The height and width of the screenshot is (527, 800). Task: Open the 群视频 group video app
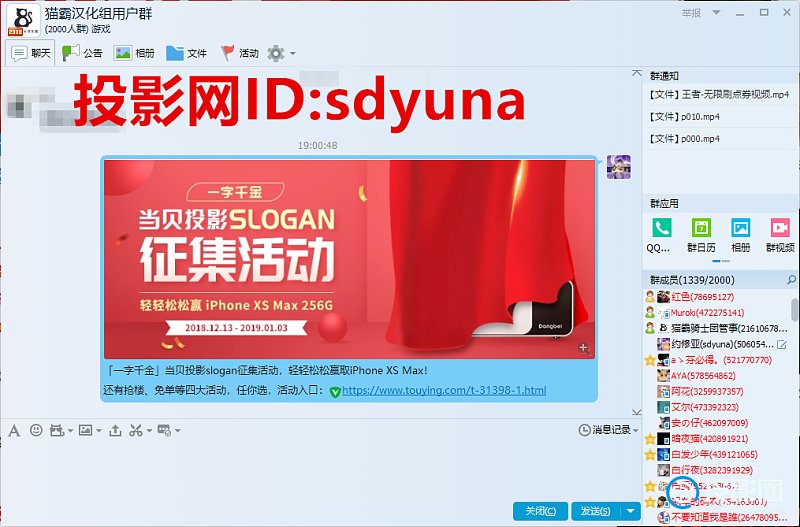(x=780, y=235)
